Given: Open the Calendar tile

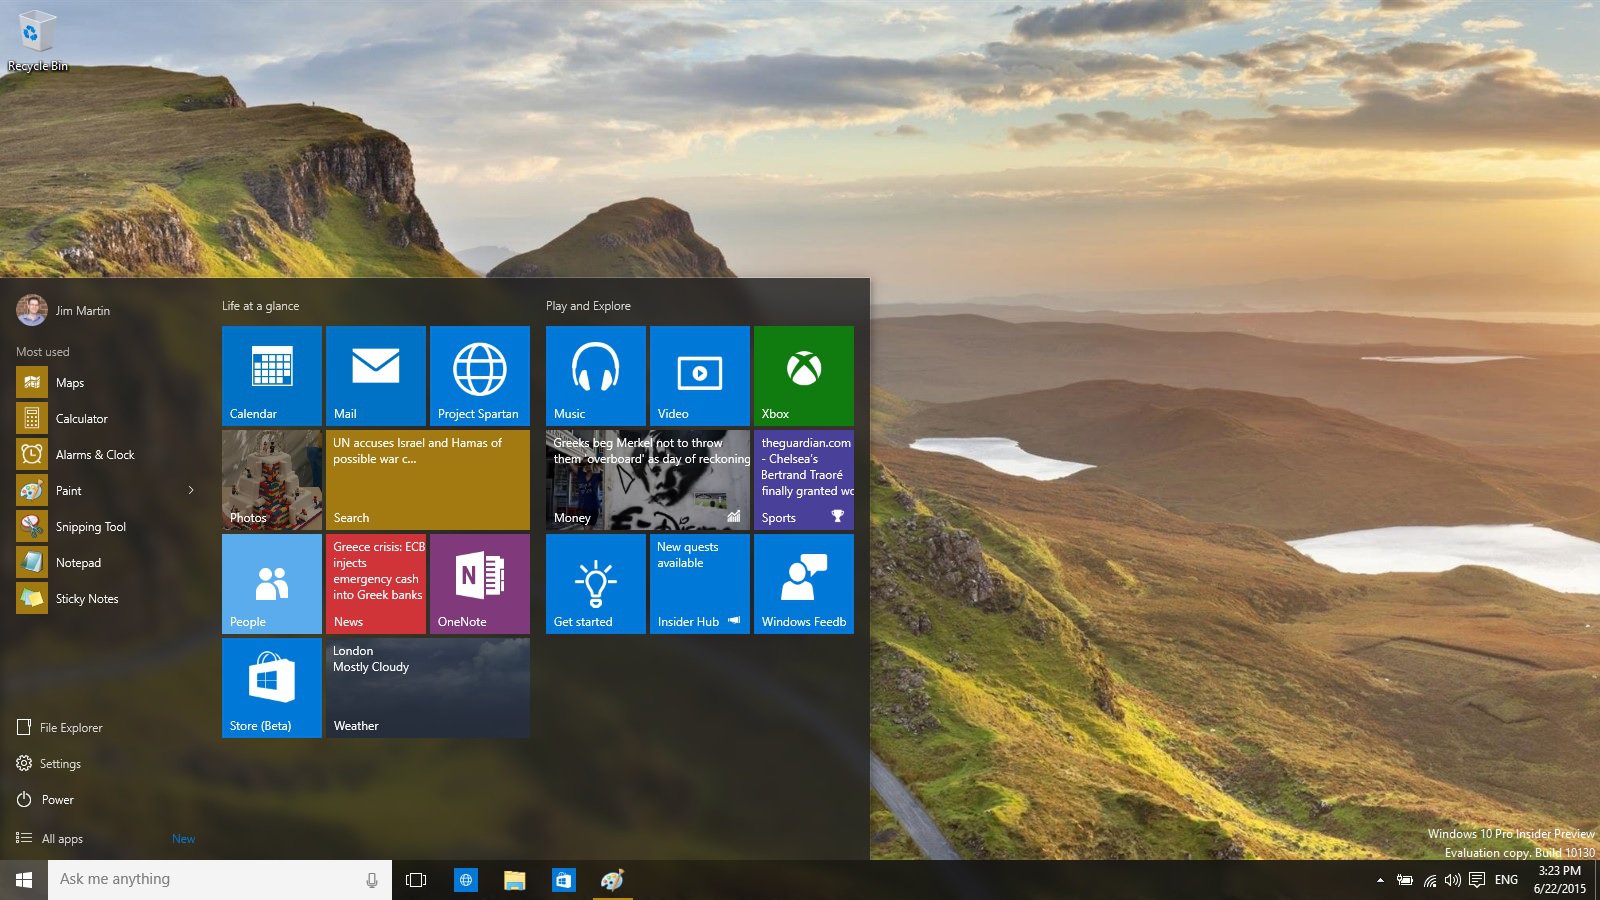Looking at the screenshot, I should pyautogui.click(x=272, y=376).
